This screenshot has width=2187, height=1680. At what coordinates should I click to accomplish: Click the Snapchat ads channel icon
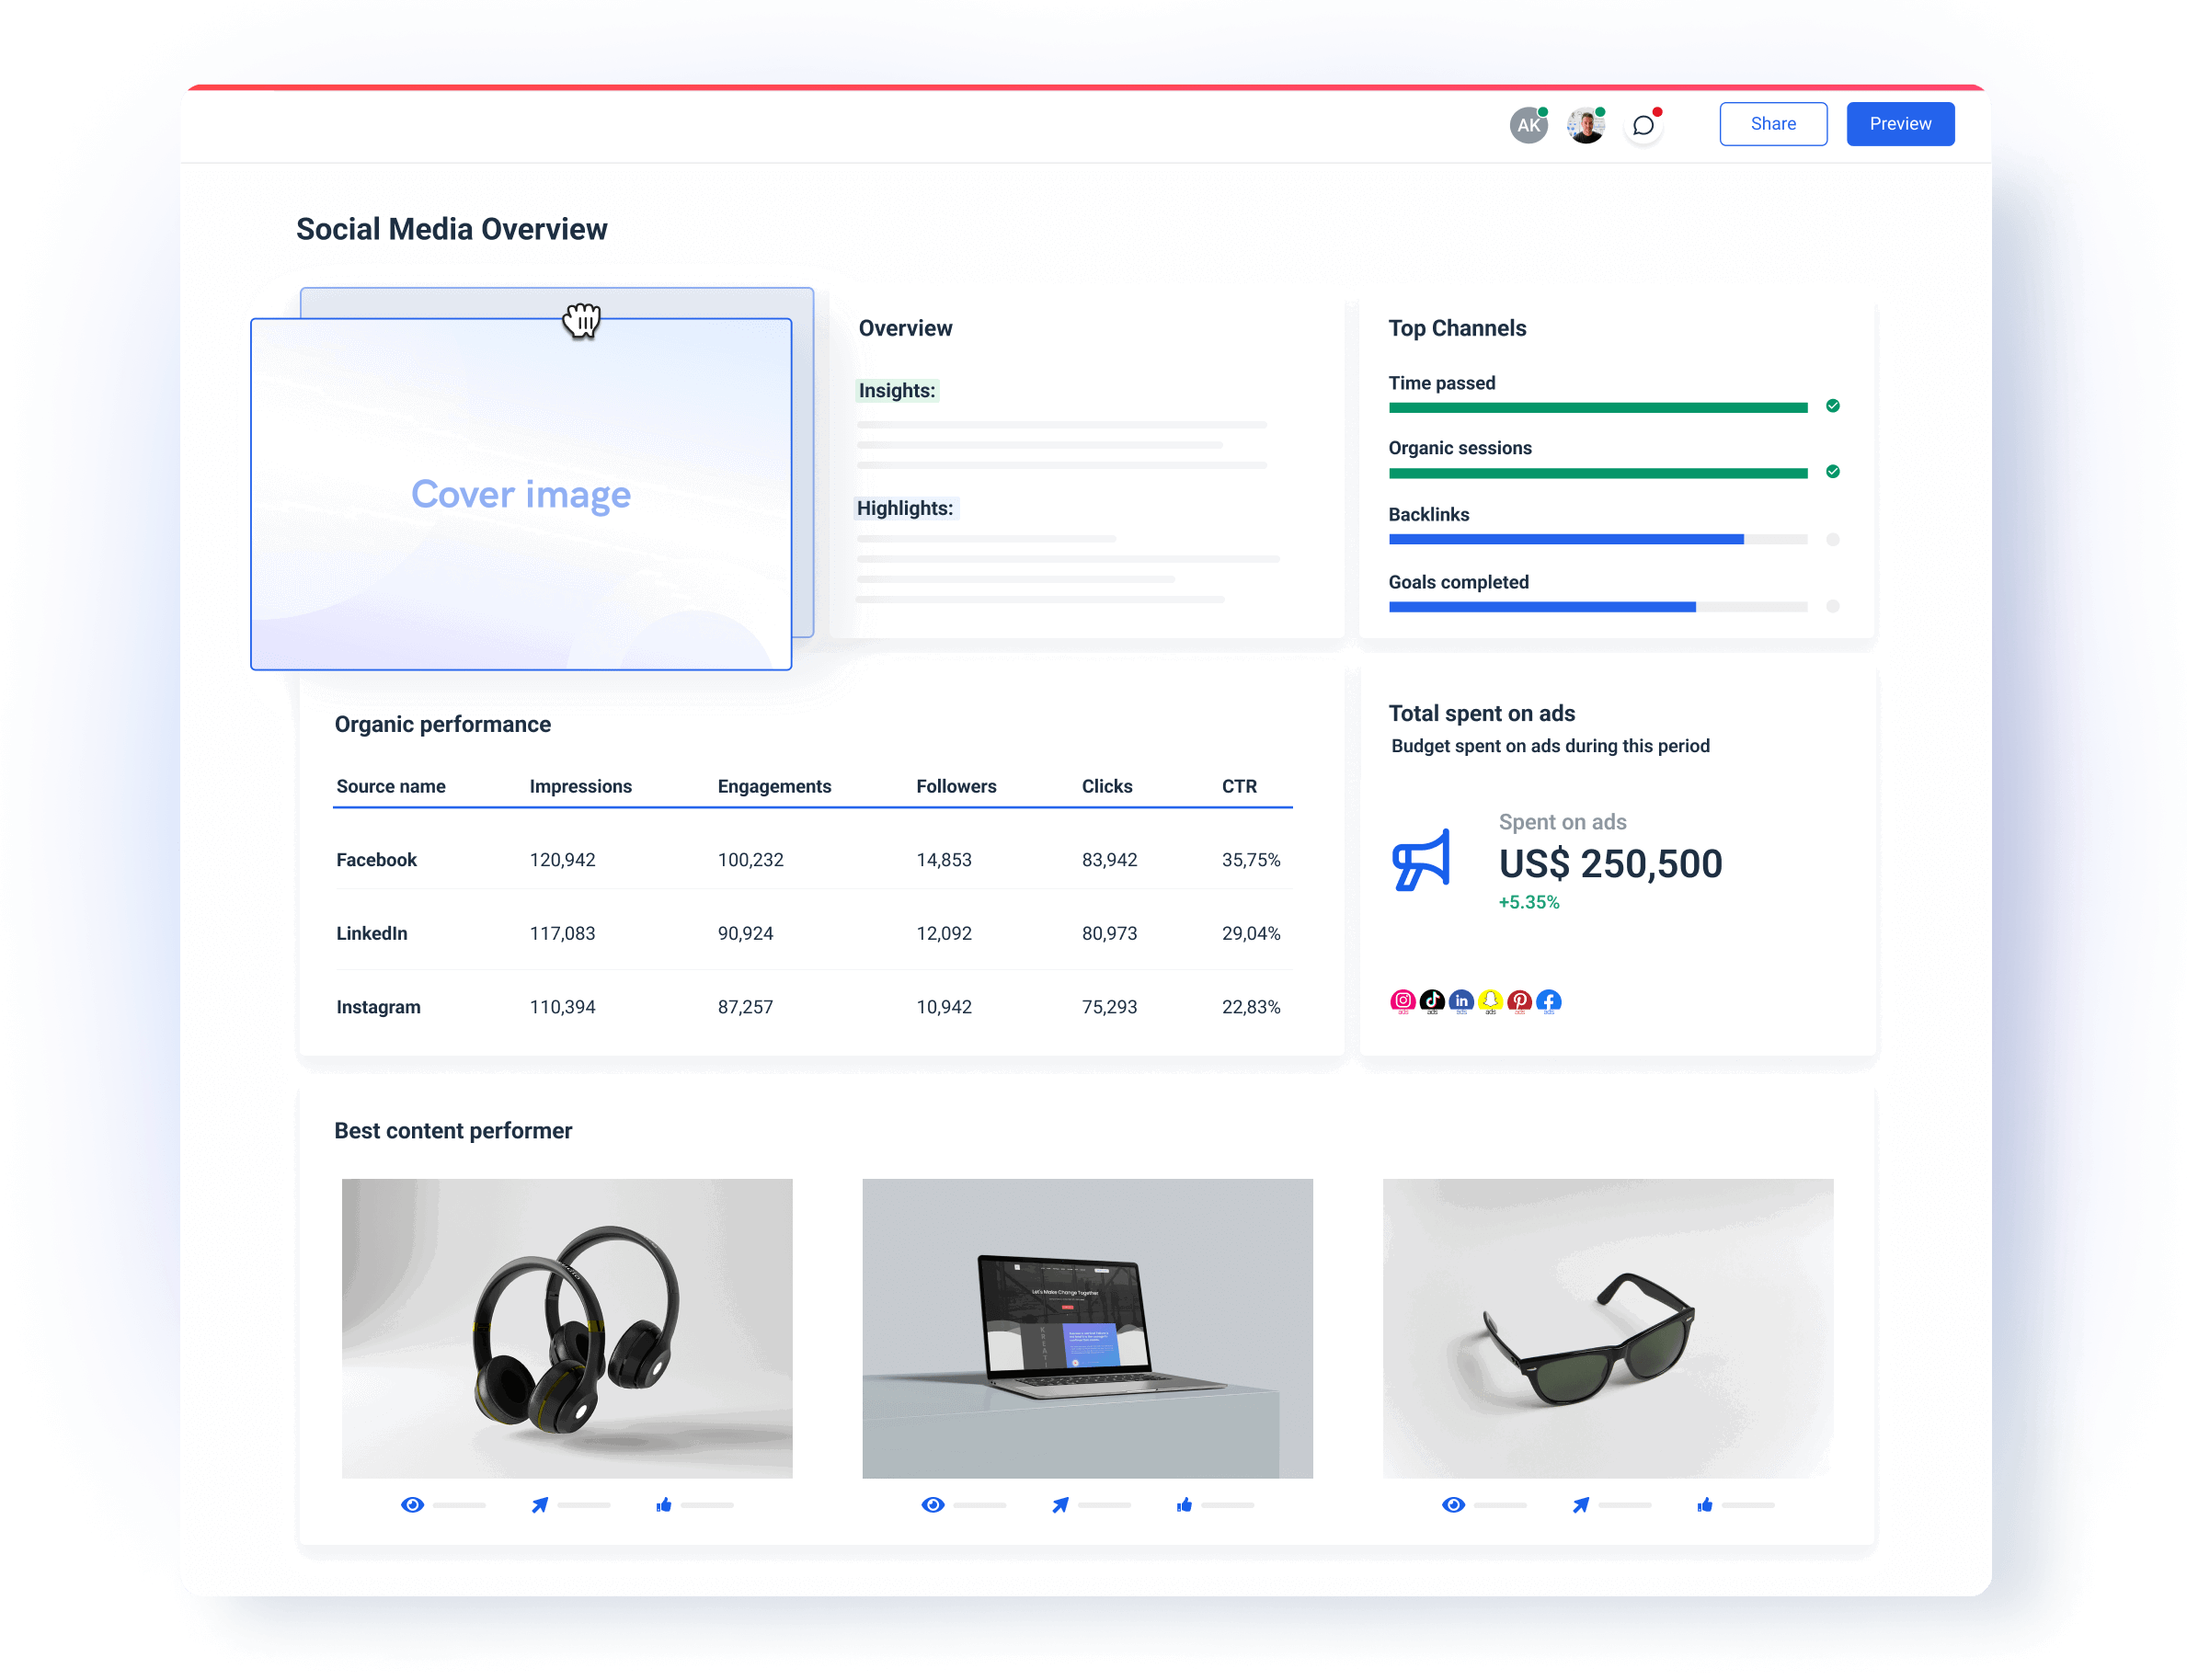click(x=1490, y=1000)
